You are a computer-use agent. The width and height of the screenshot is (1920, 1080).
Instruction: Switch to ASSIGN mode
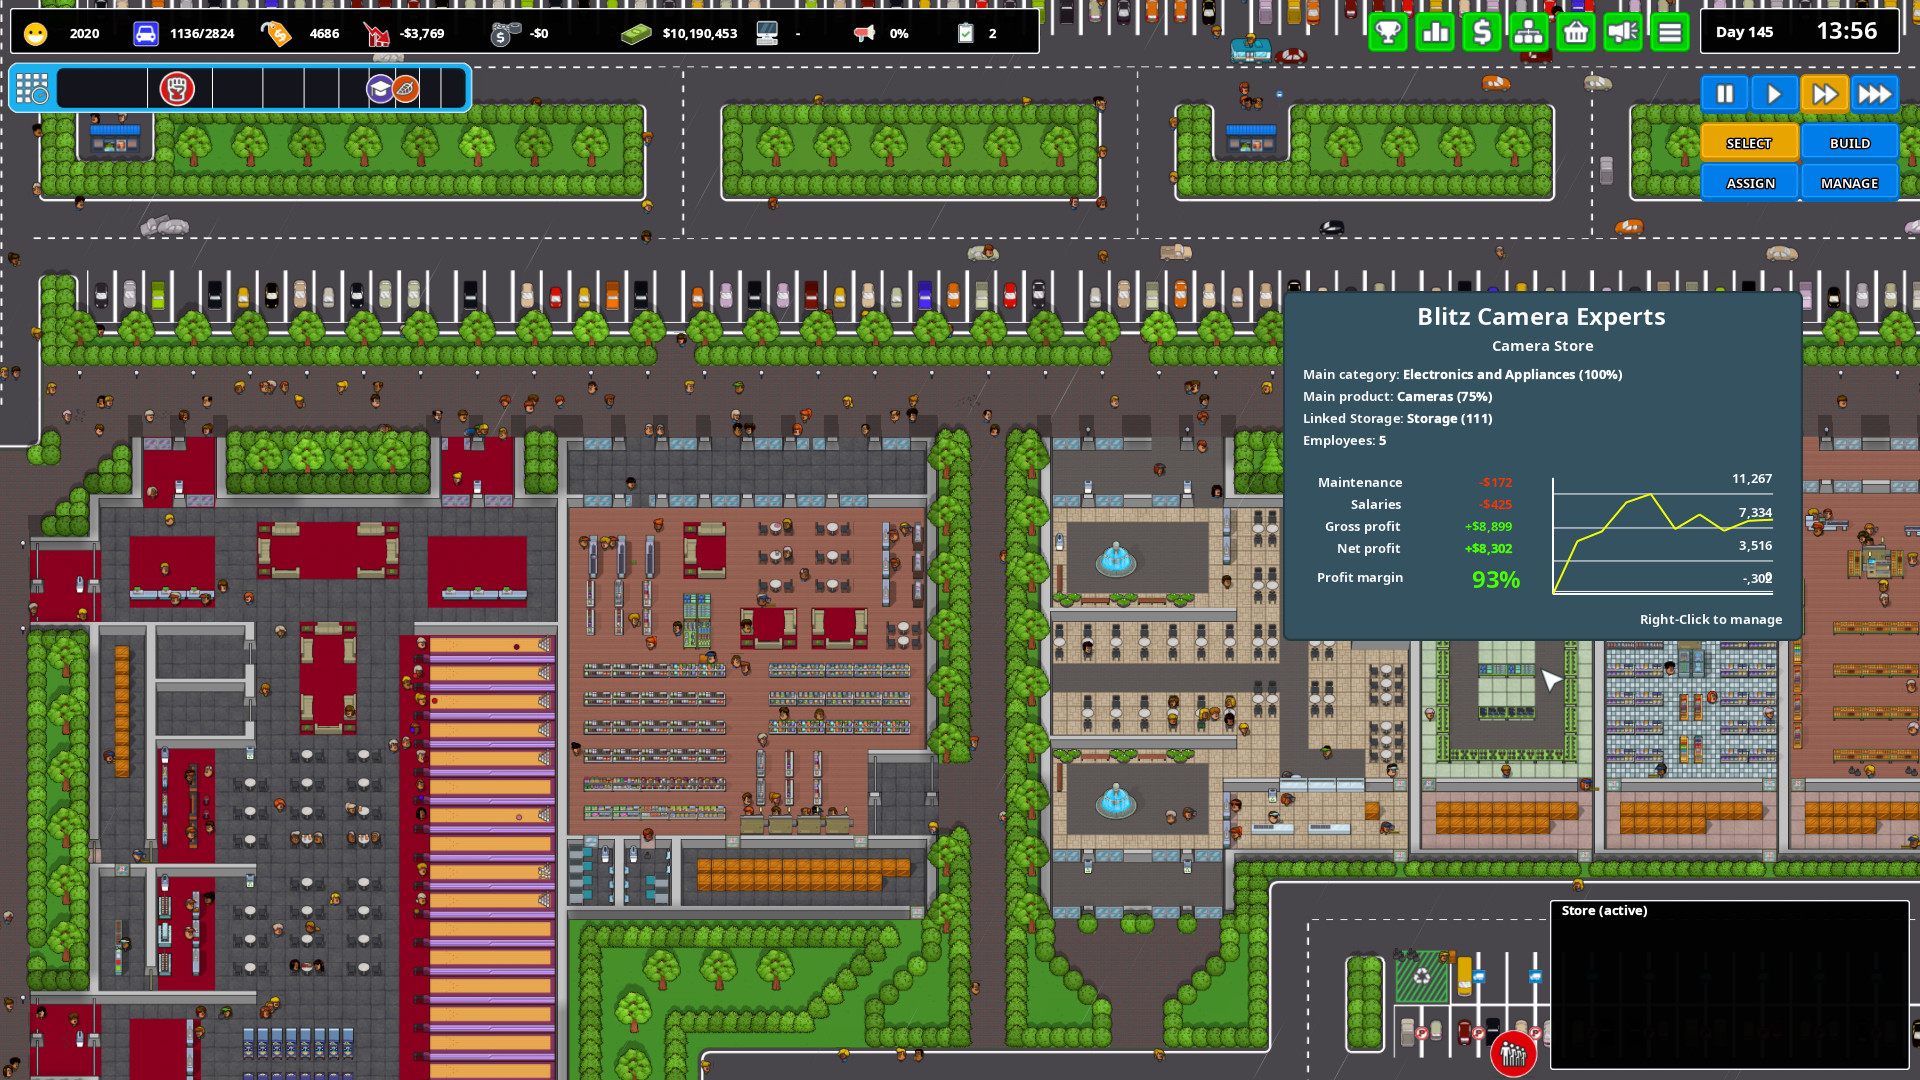(1749, 182)
